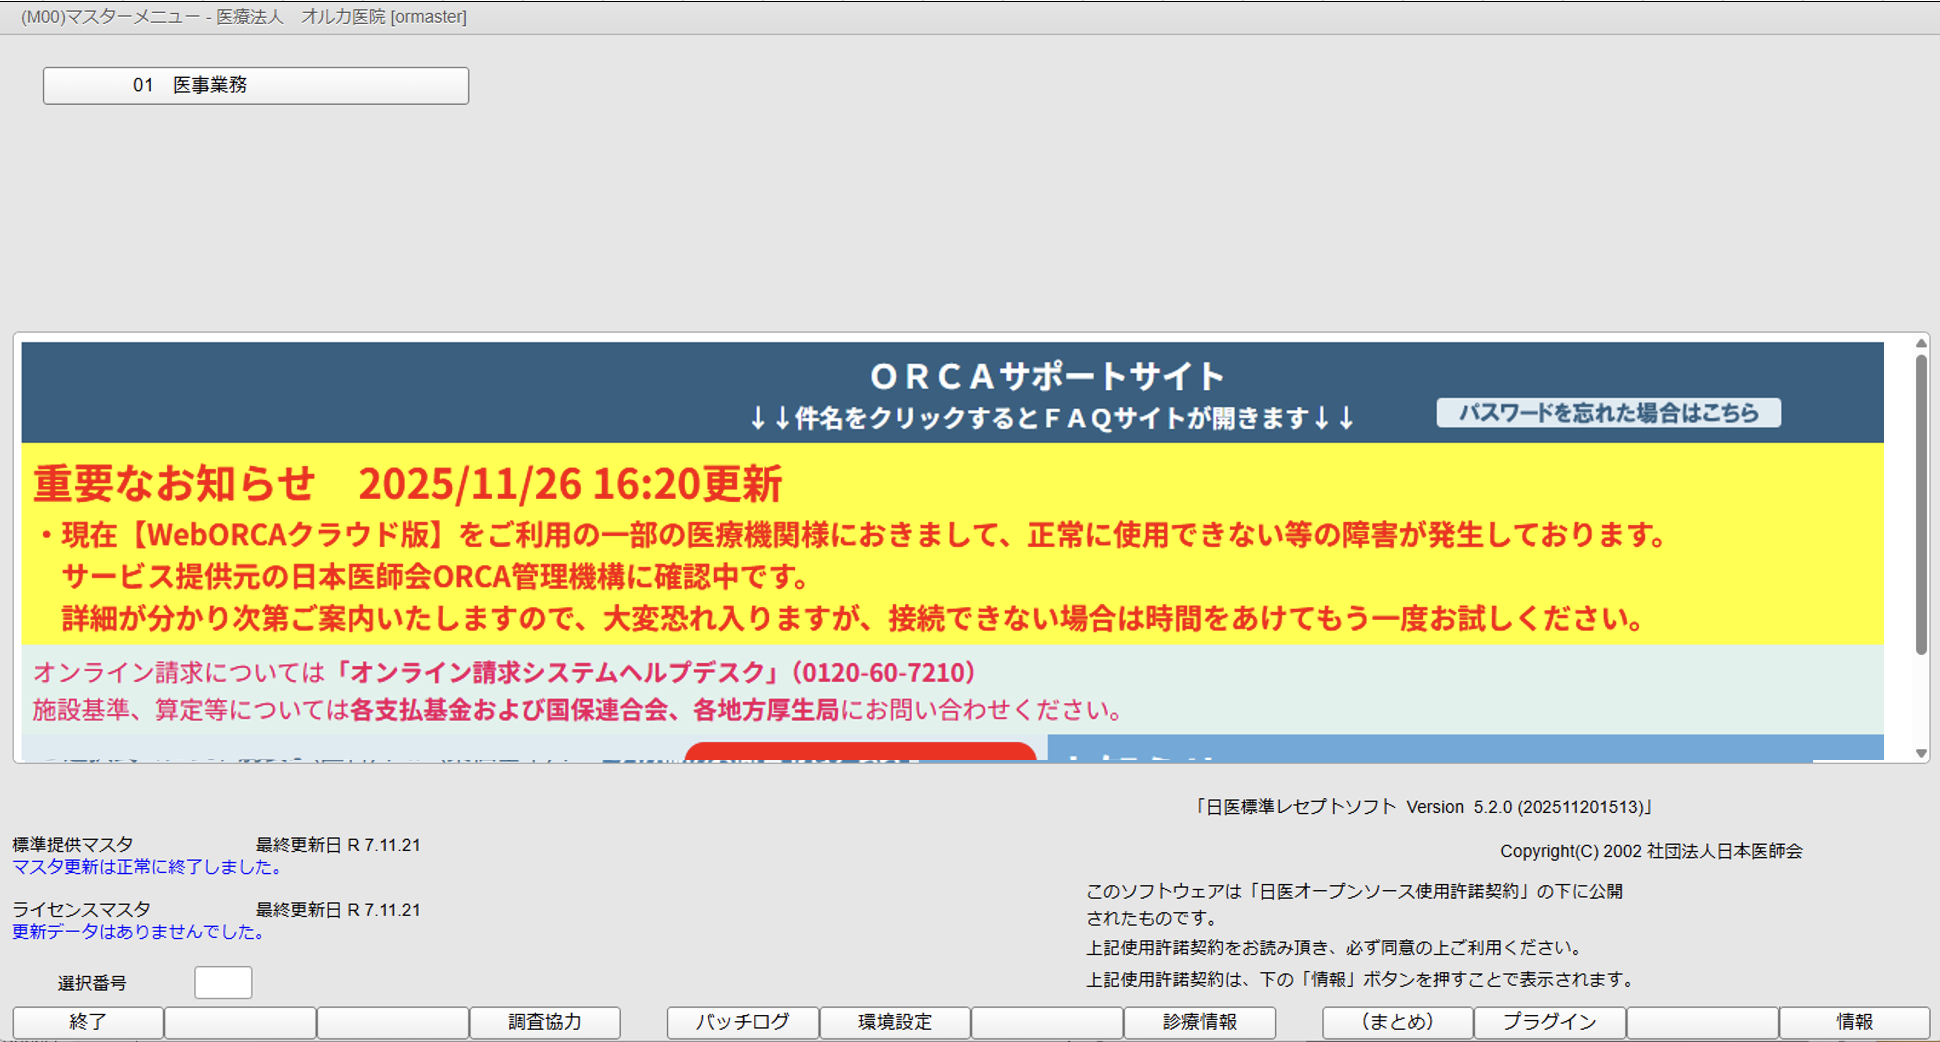This screenshot has height=1042, width=1940.
Task: Click the 日医標準レセプトソフト Version 5.2.0 text
Action: (x=1424, y=807)
